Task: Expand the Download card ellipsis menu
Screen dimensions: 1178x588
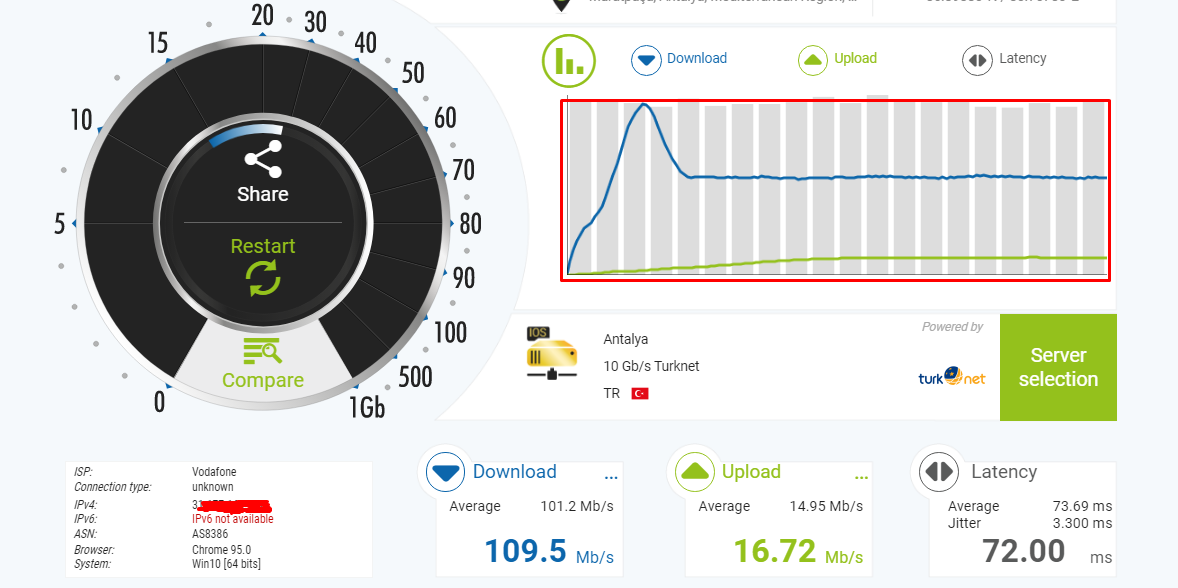Action: tap(610, 477)
